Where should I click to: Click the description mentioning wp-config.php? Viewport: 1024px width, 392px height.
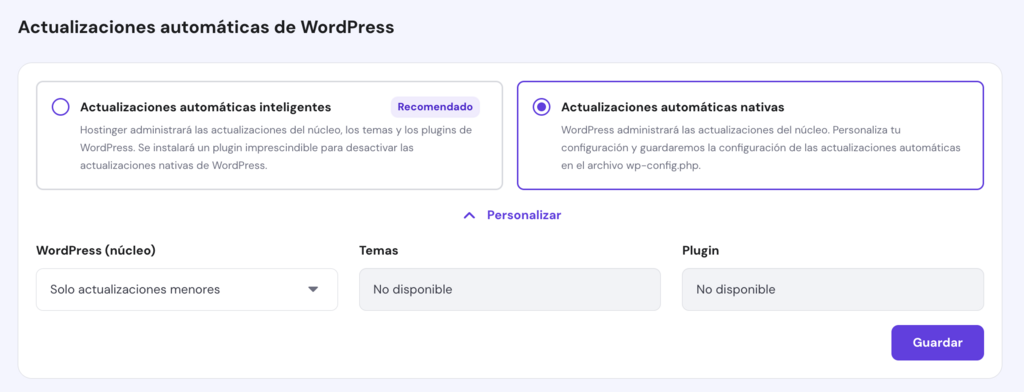[x=760, y=148]
